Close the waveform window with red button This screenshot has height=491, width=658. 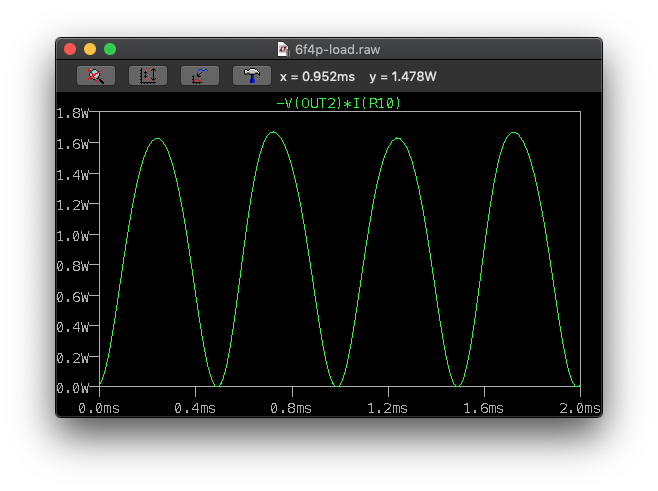[x=70, y=48]
